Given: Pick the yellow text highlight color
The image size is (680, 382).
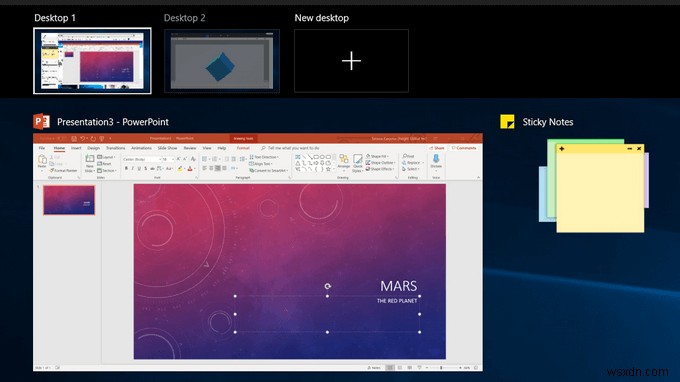Looking at the screenshot, I should coord(180,168).
